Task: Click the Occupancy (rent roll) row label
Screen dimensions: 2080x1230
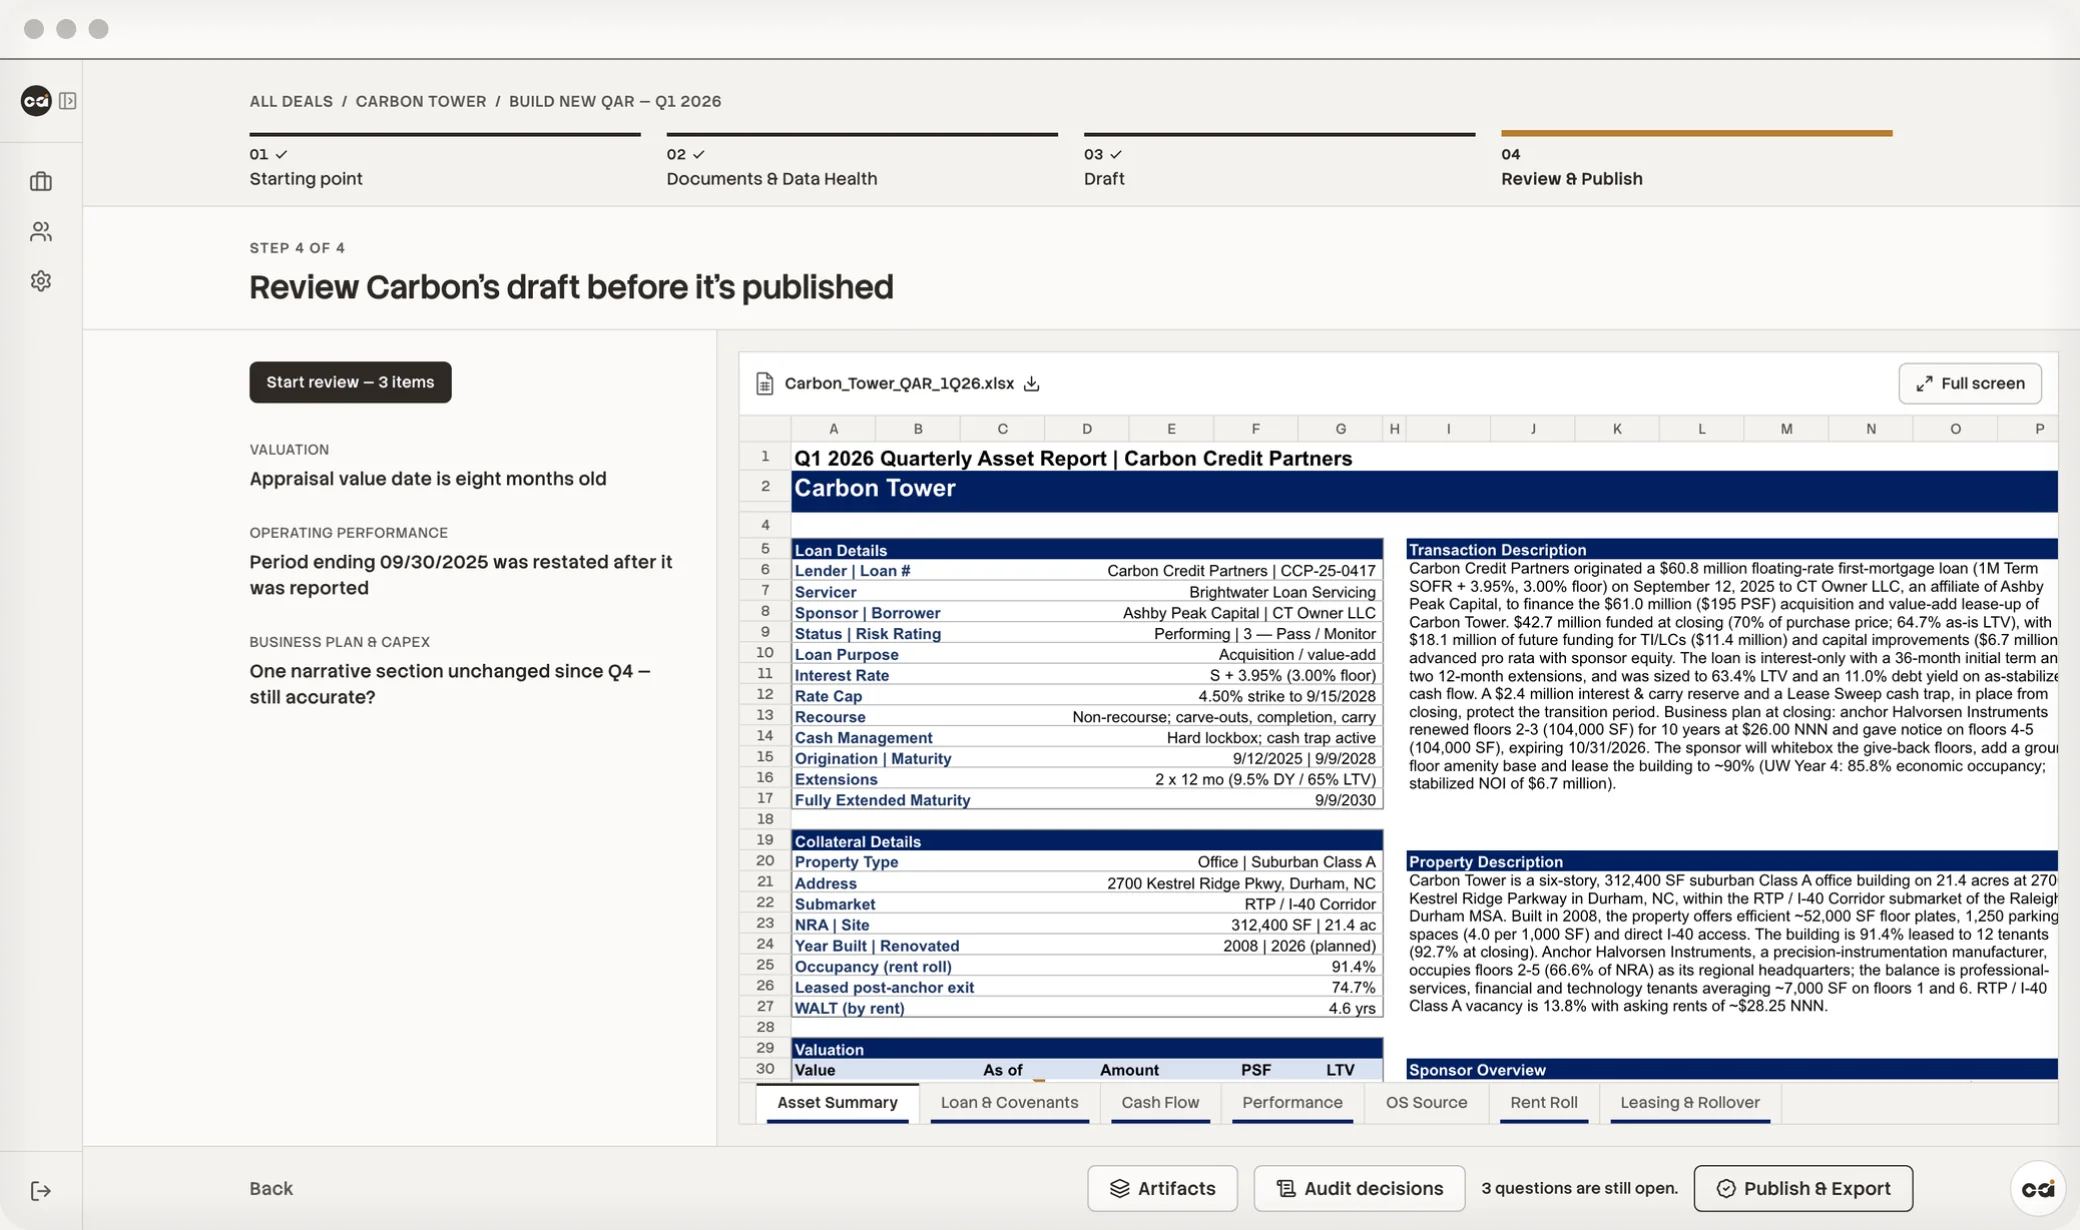Action: [873, 967]
